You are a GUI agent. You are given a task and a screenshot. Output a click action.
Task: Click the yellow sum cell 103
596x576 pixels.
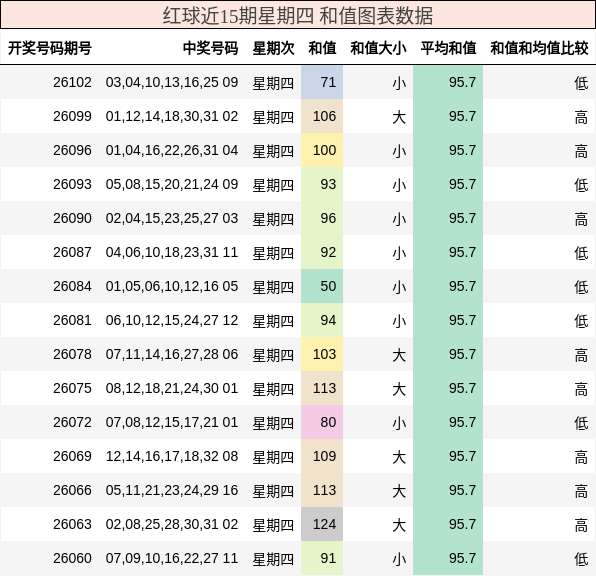coord(322,354)
